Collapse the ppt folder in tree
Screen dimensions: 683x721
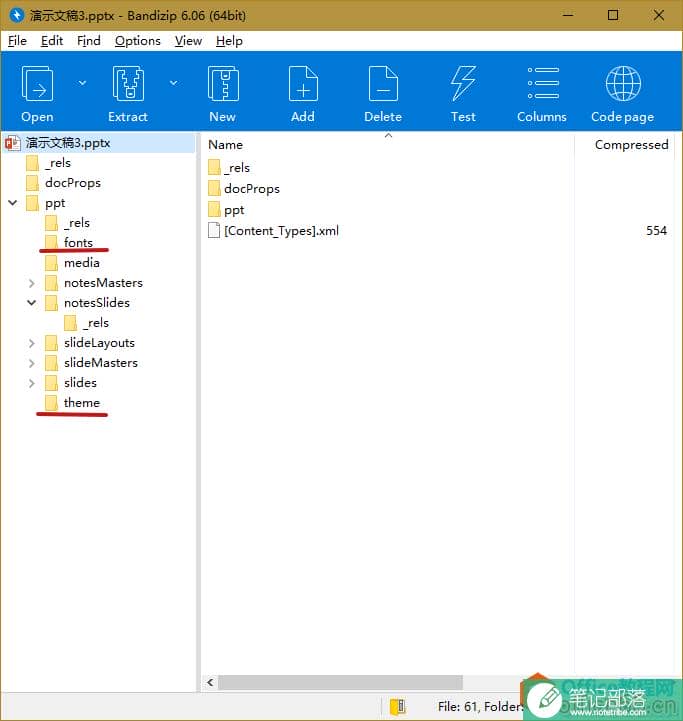[13, 202]
